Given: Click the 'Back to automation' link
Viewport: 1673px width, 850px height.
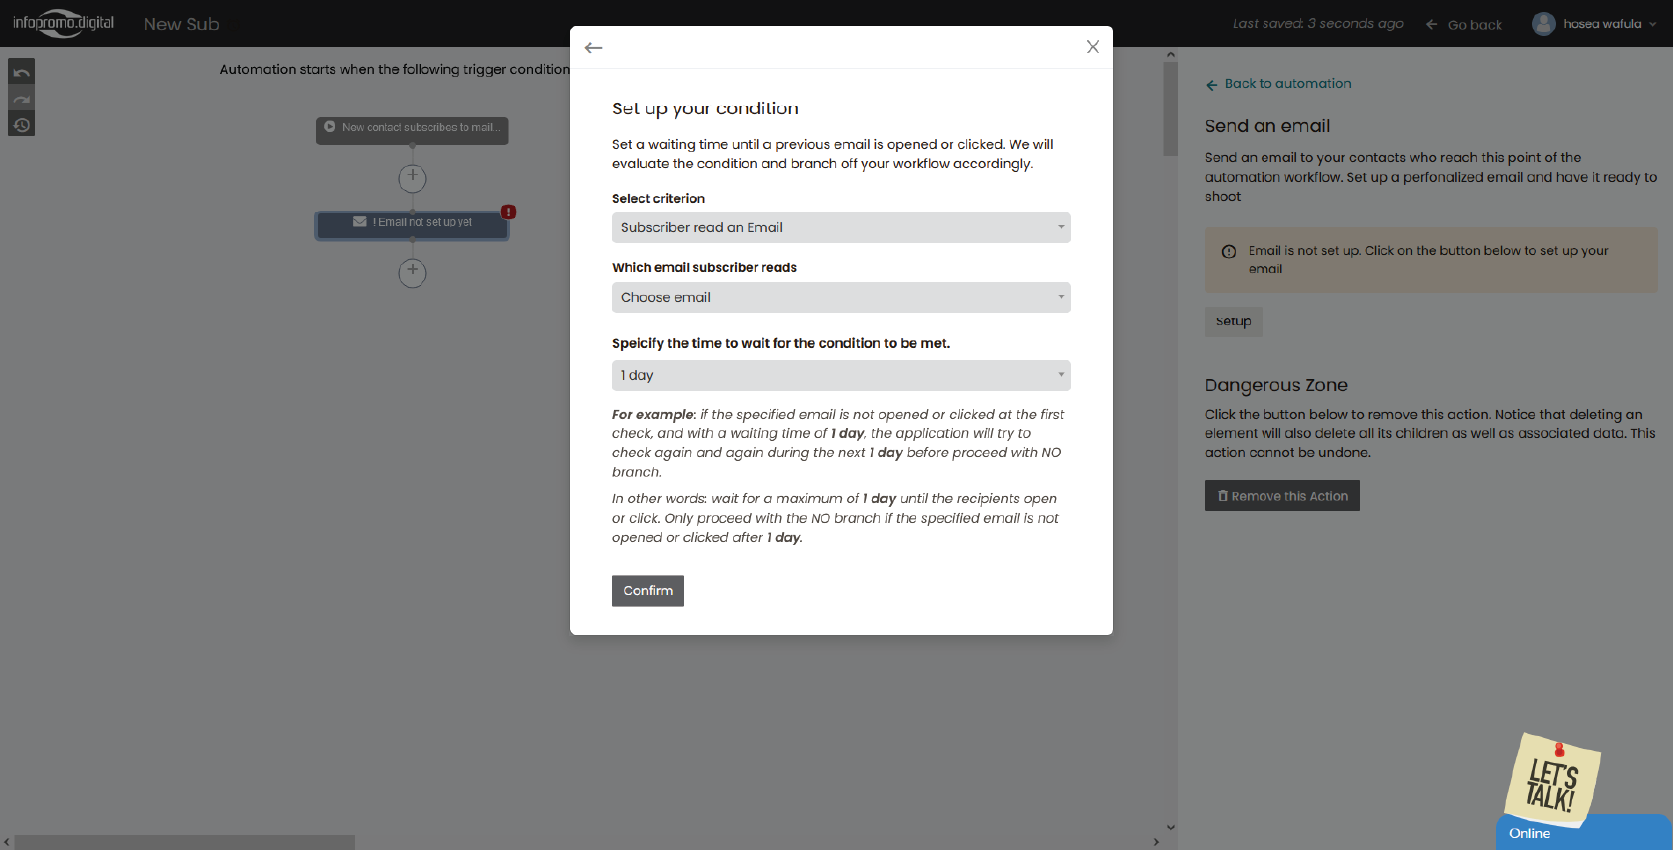Looking at the screenshot, I should (x=1278, y=84).
